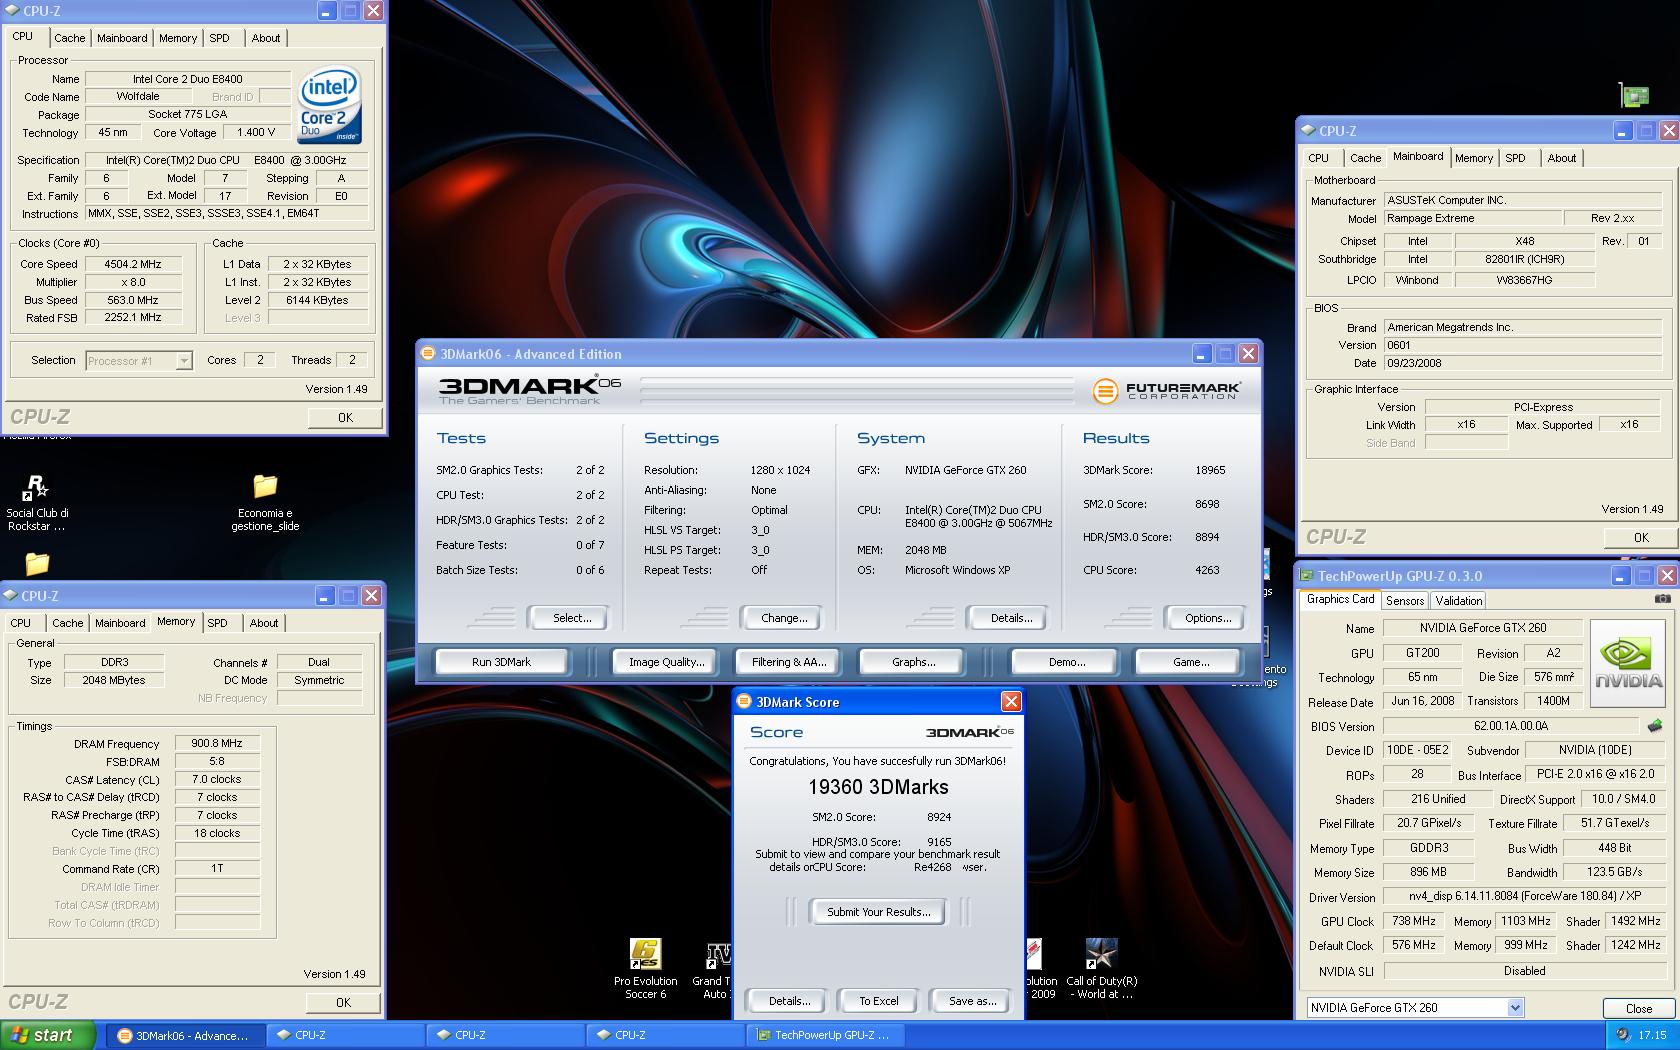1680x1050 pixels.
Task: Open the Economia e gestione_slide folder
Action: (x=265, y=502)
